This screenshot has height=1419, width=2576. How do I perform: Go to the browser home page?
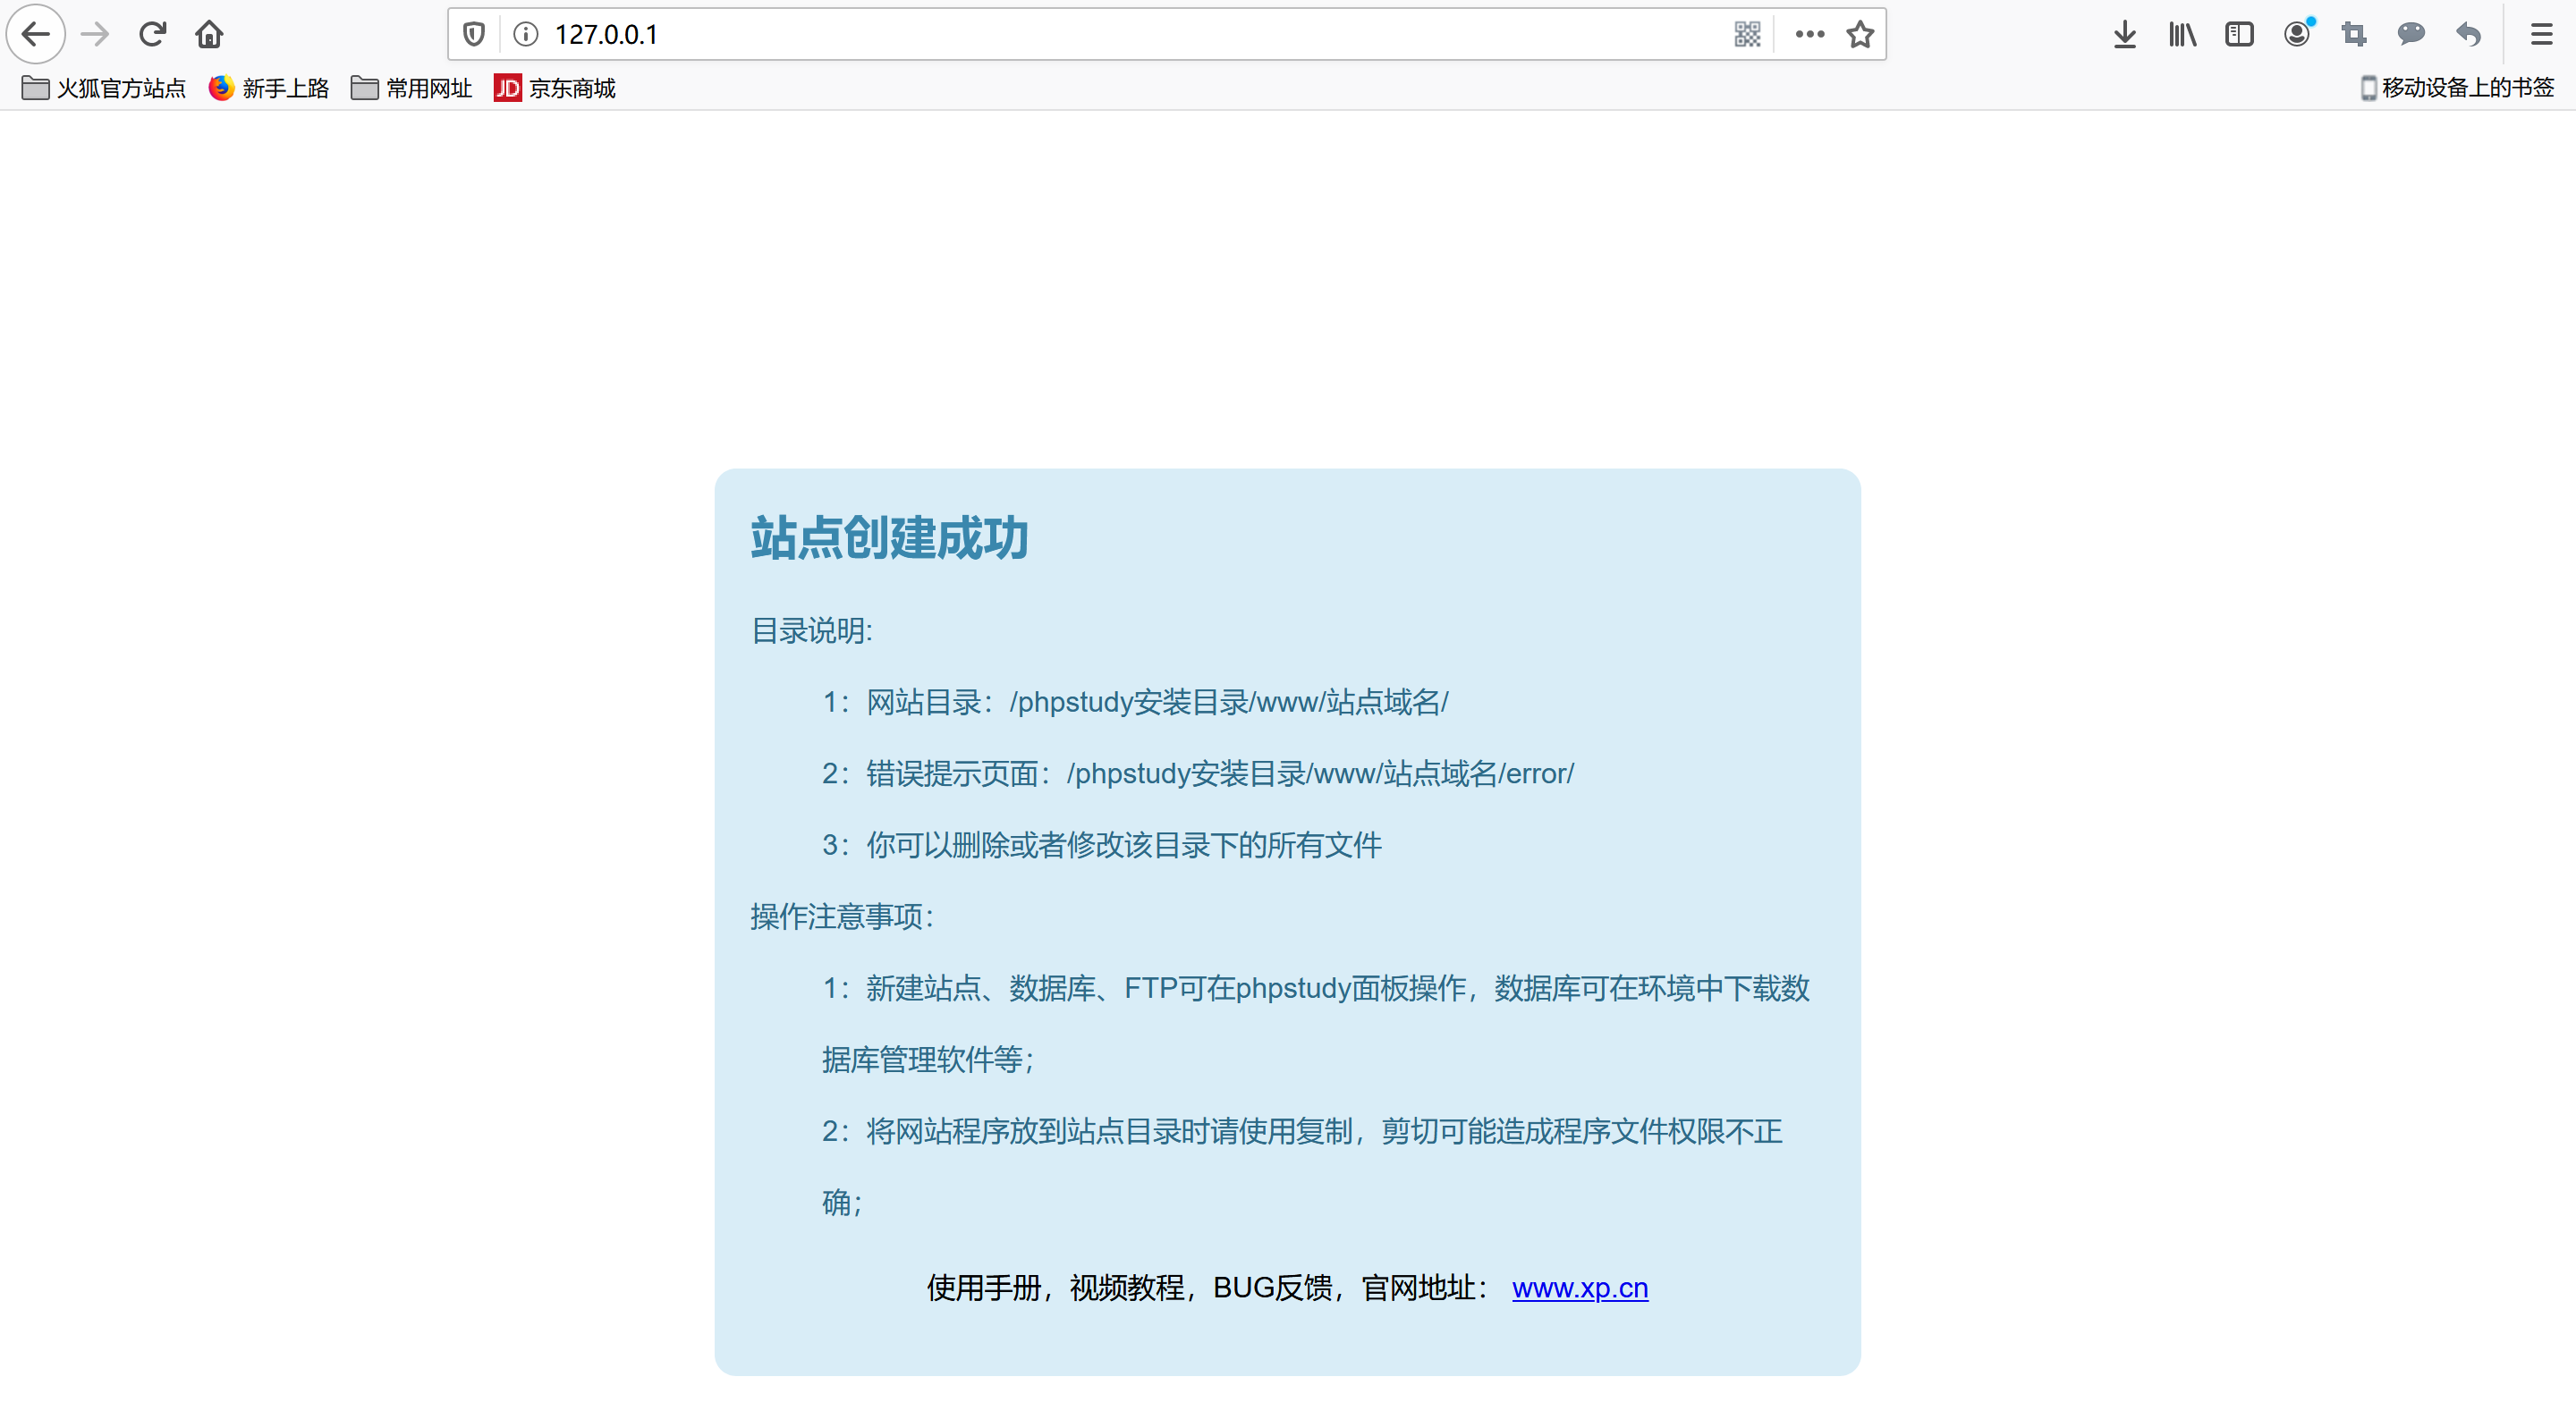click(x=209, y=35)
